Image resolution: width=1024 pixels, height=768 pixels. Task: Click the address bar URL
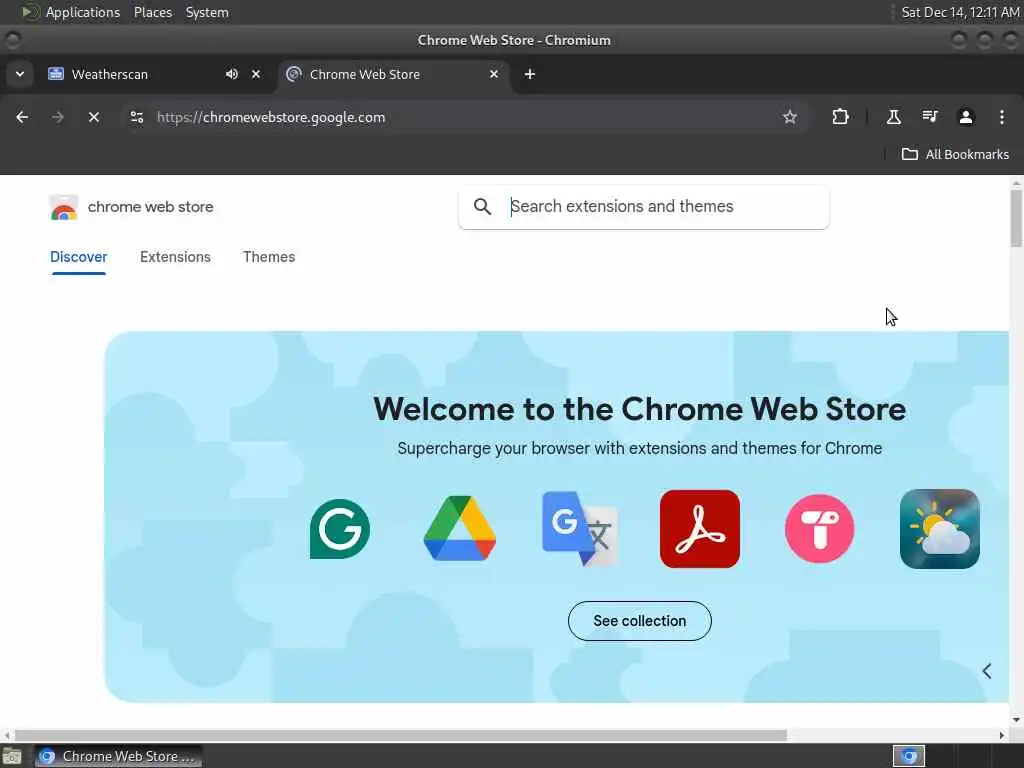pos(271,118)
